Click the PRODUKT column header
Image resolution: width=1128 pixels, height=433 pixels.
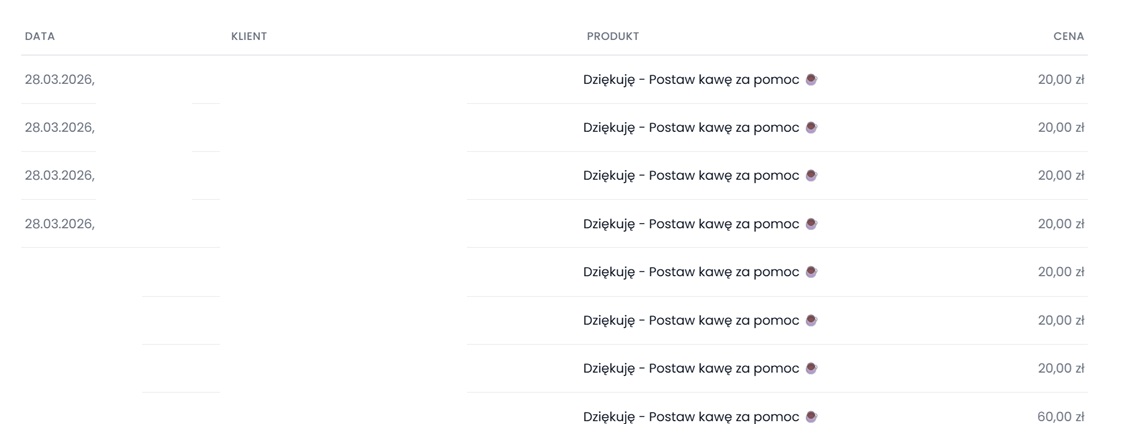pyautogui.click(x=613, y=36)
